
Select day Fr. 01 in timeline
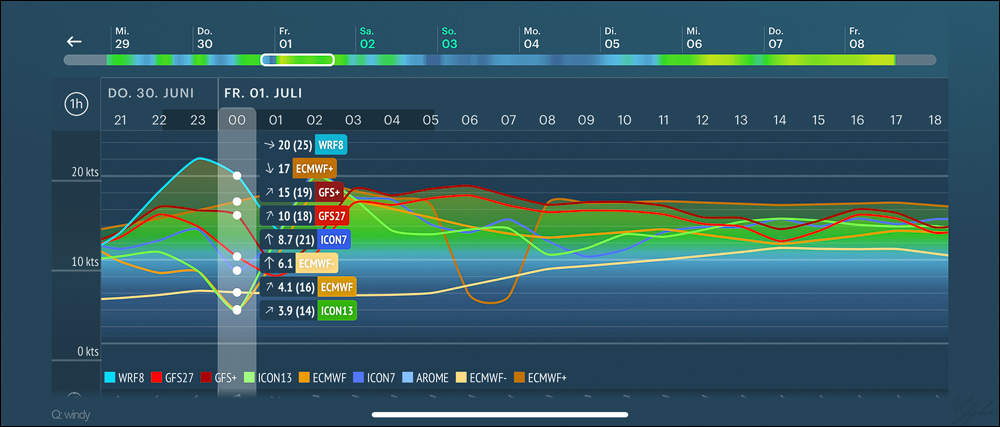pyautogui.click(x=286, y=38)
